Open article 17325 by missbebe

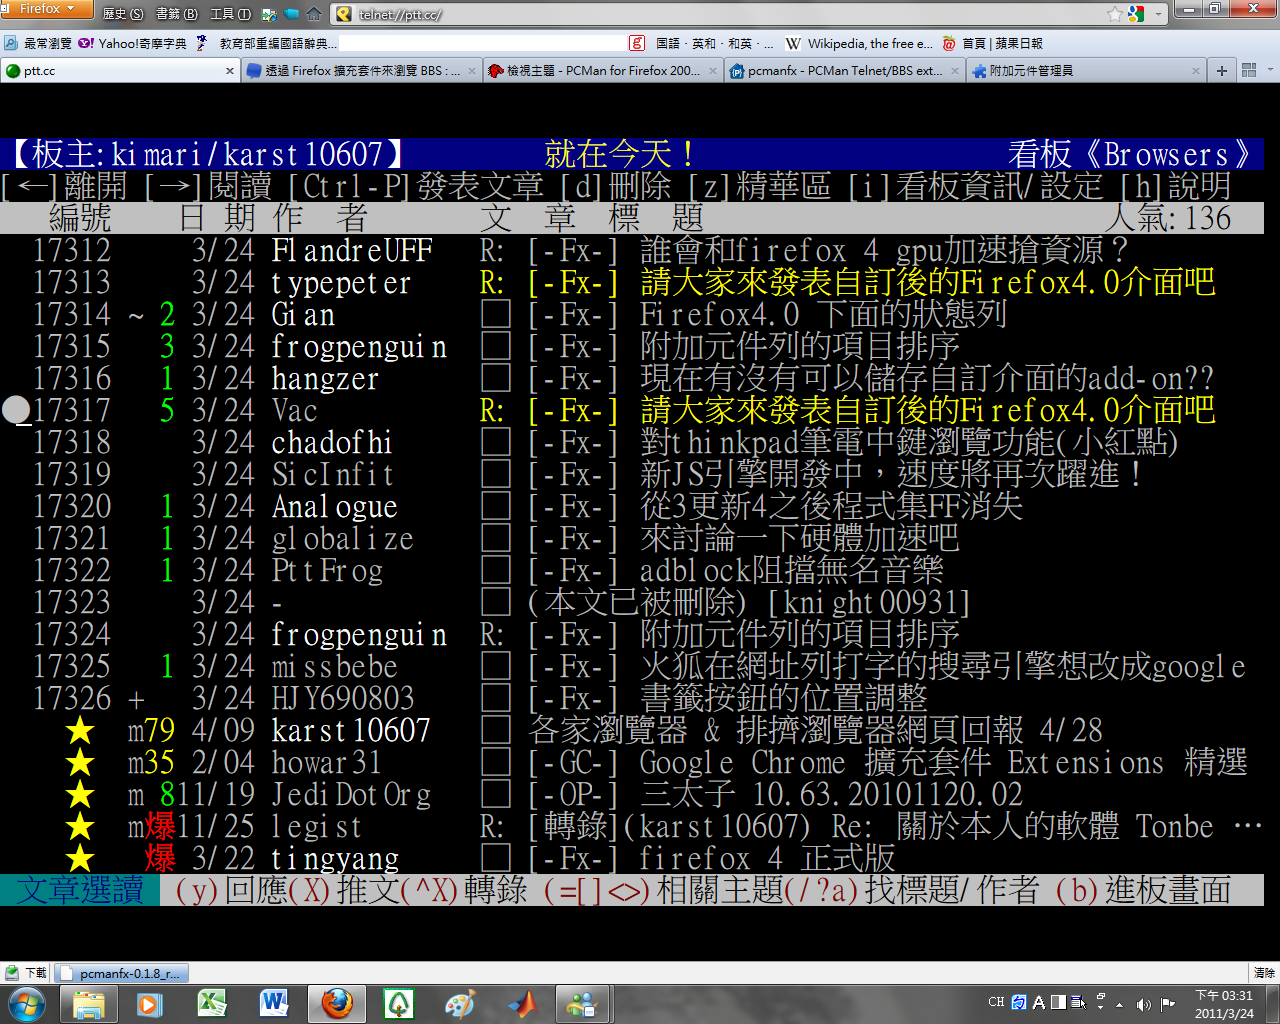click(x=632, y=666)
